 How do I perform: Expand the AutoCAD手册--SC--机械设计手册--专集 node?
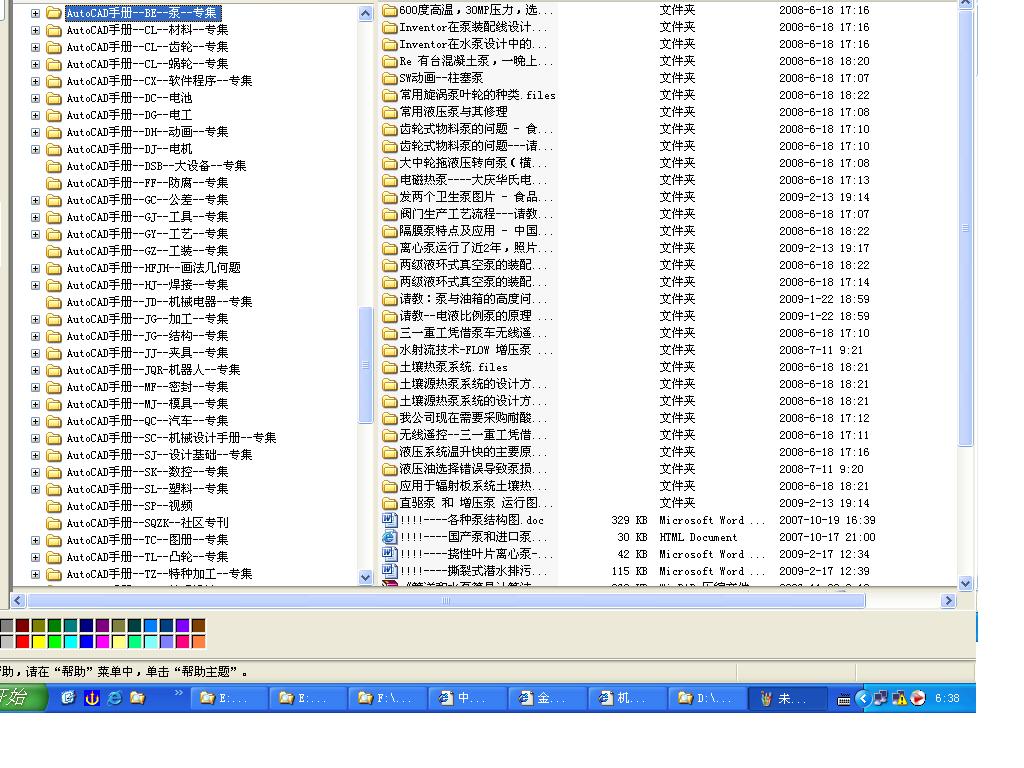pyautogui.click(x=35, y=438)
